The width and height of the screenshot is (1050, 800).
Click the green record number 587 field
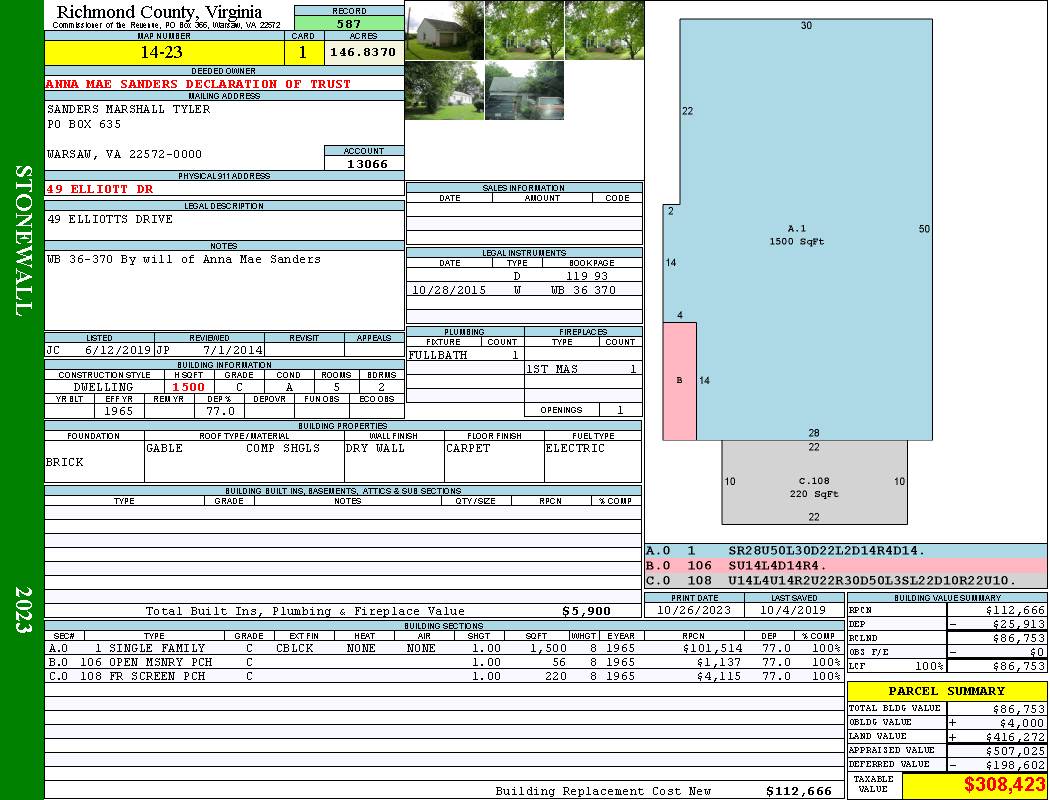[x=349, y=24]
